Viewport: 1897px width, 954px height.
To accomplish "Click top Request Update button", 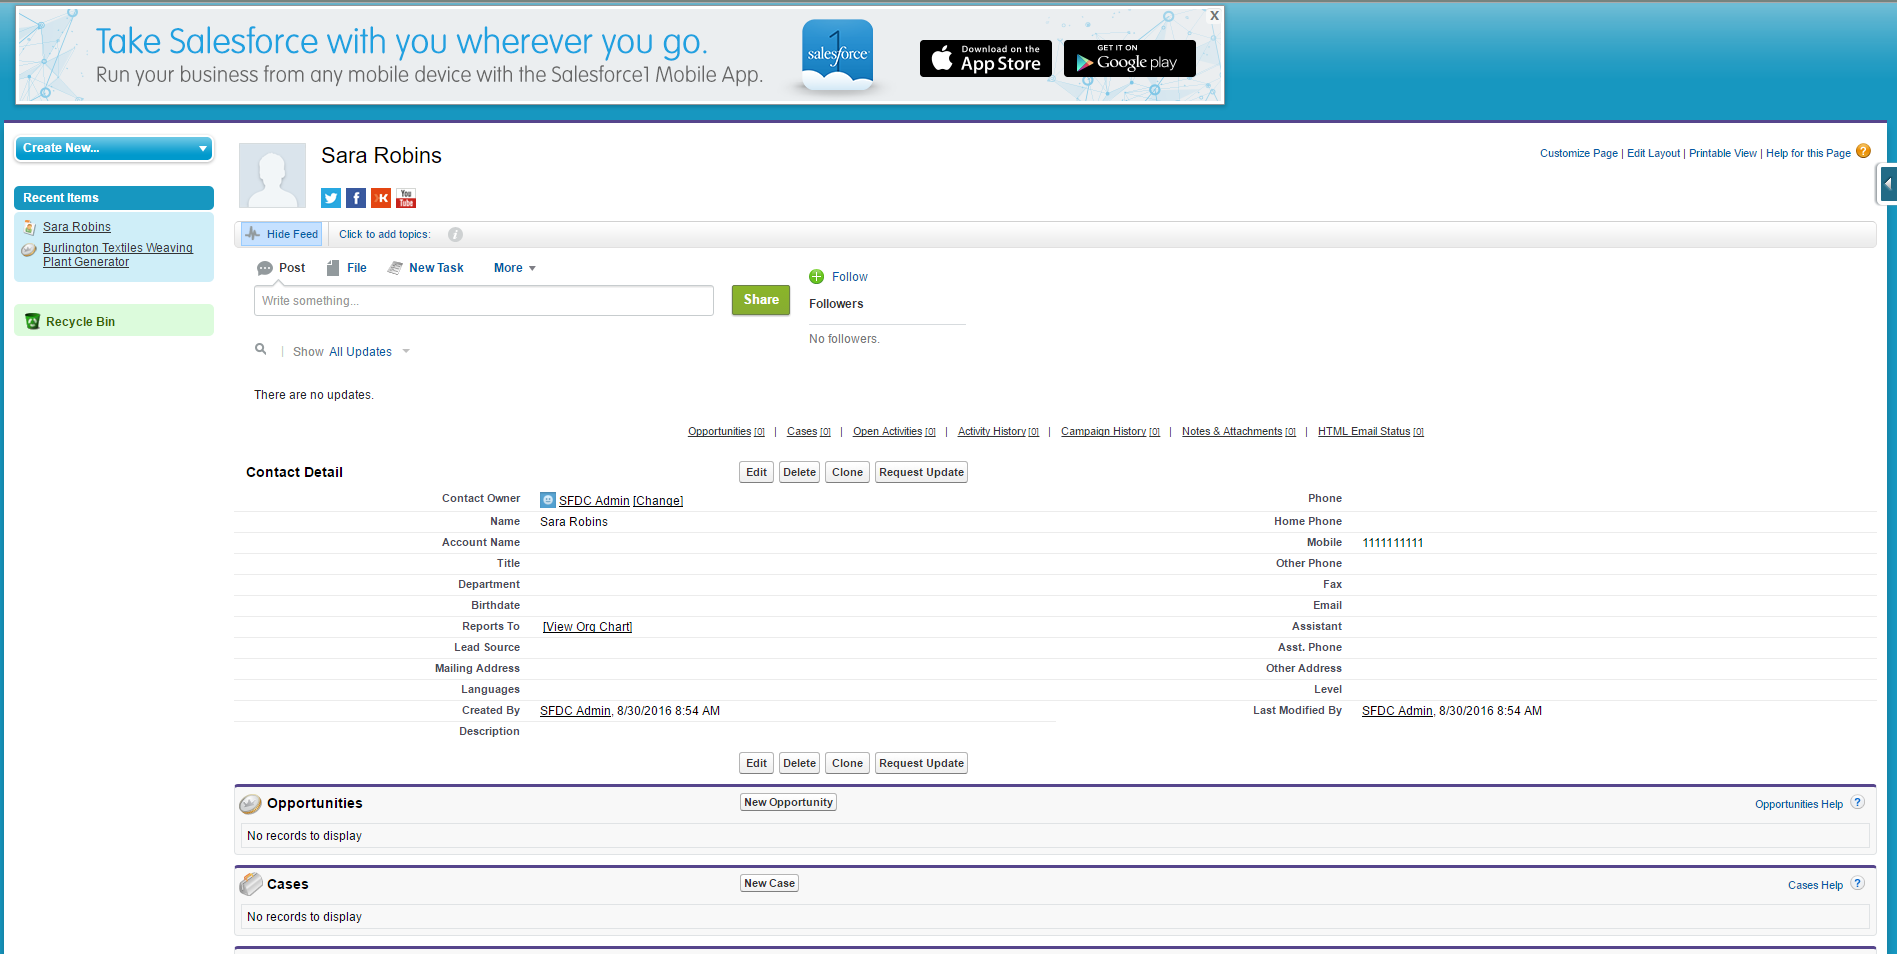I will (921, 472).
